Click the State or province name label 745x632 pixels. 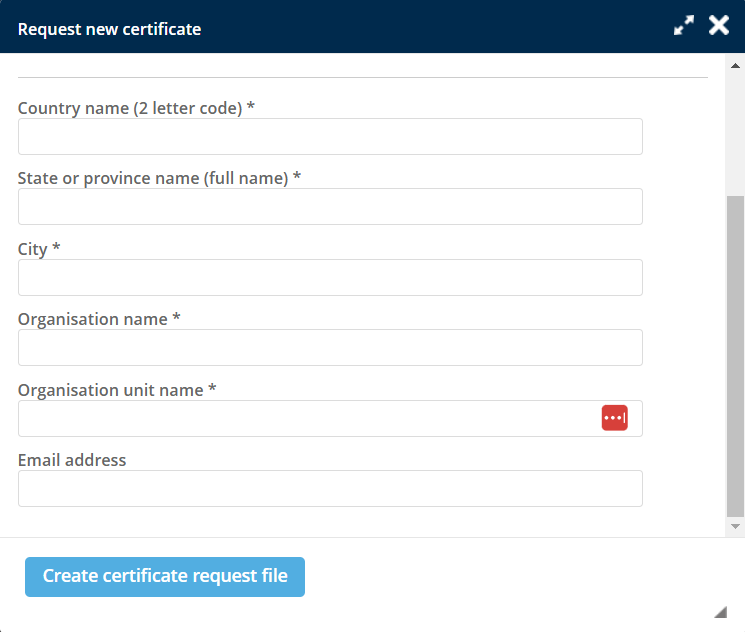pyautogui.click(x=159, y=178)
